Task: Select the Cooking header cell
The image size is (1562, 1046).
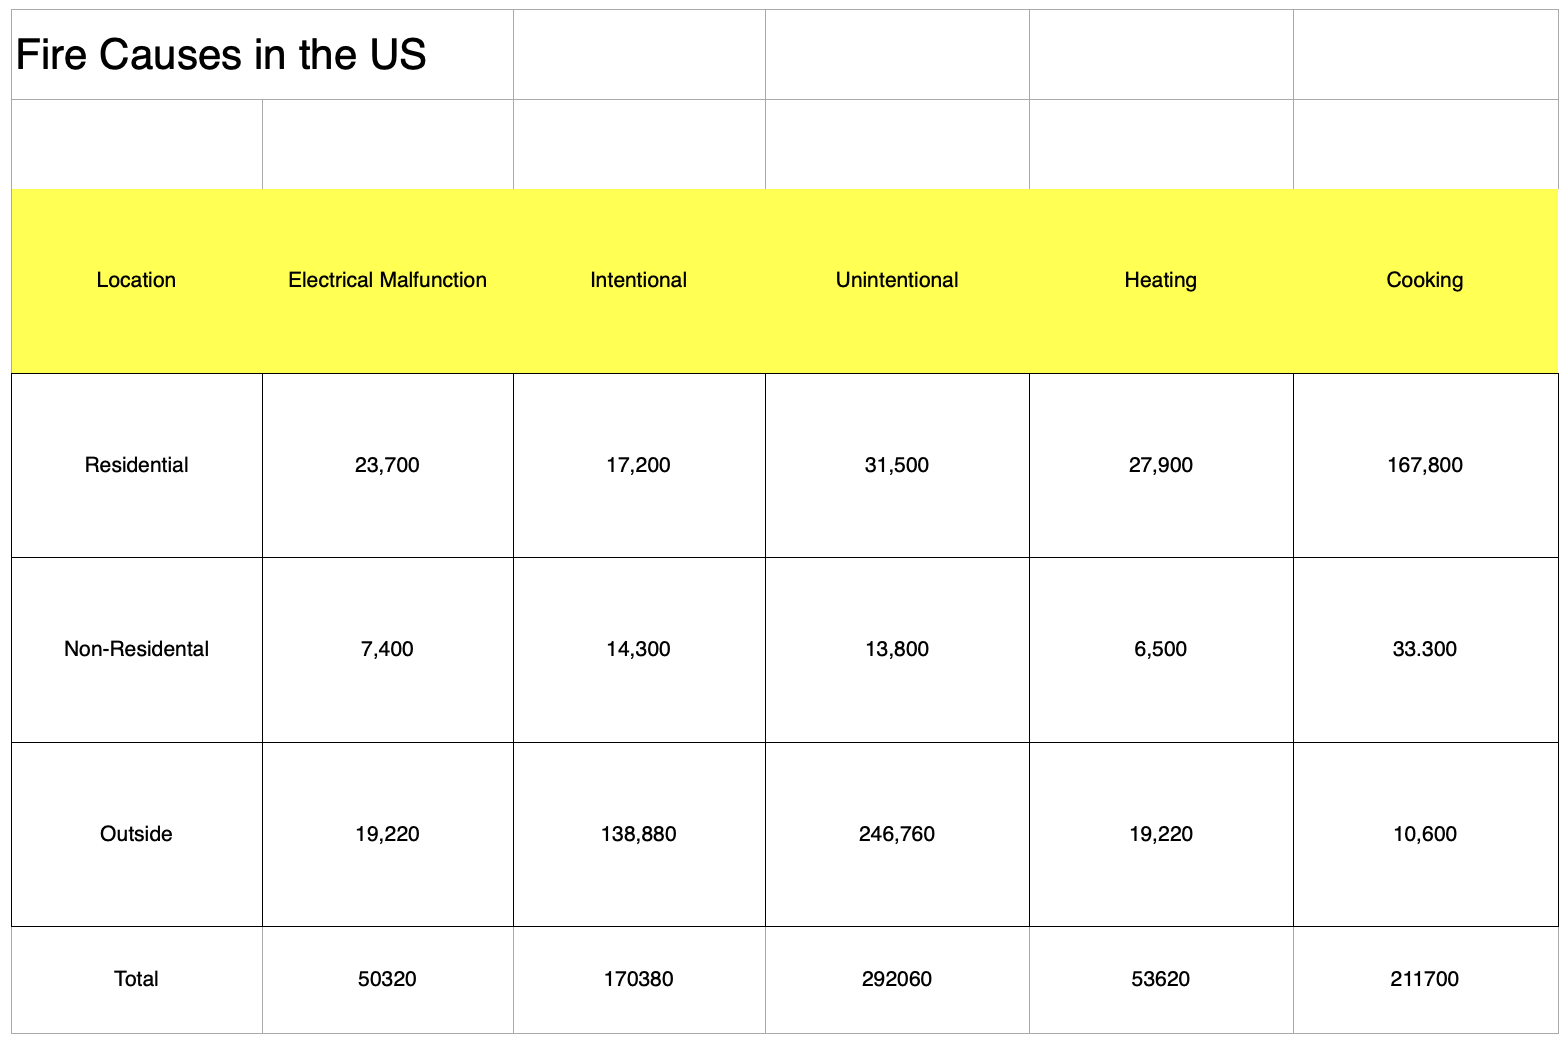Action: pyautogui.click(x=1424, y=280)
